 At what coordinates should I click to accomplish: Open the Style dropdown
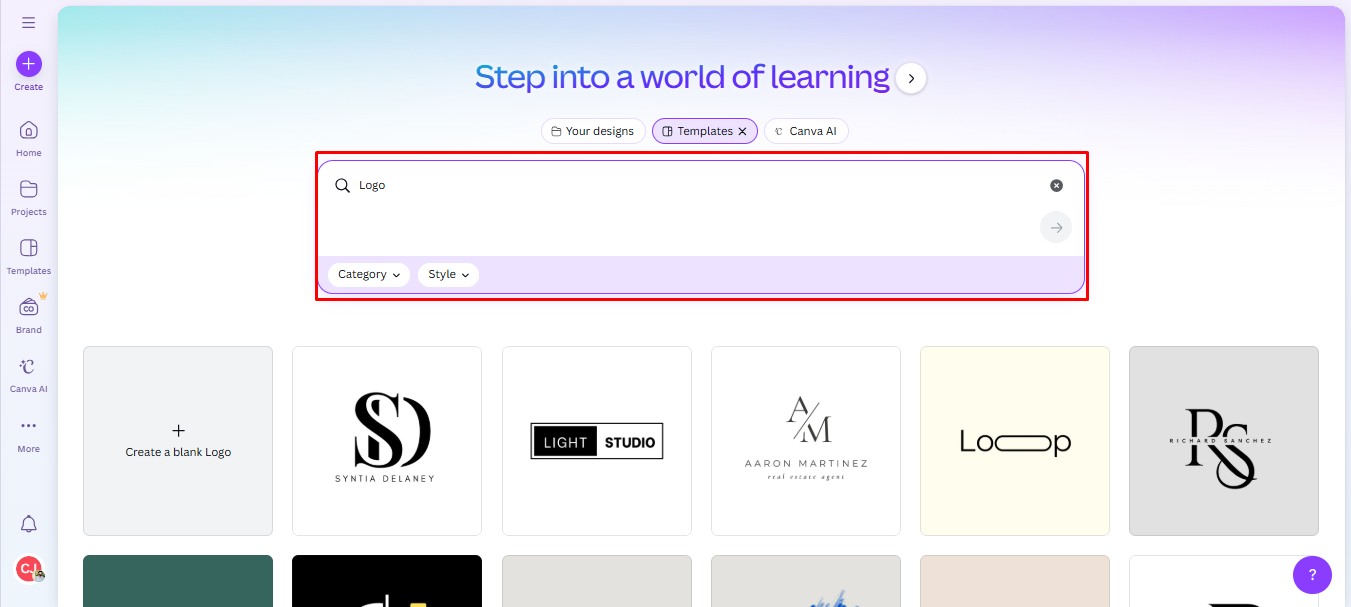[448, 274]
